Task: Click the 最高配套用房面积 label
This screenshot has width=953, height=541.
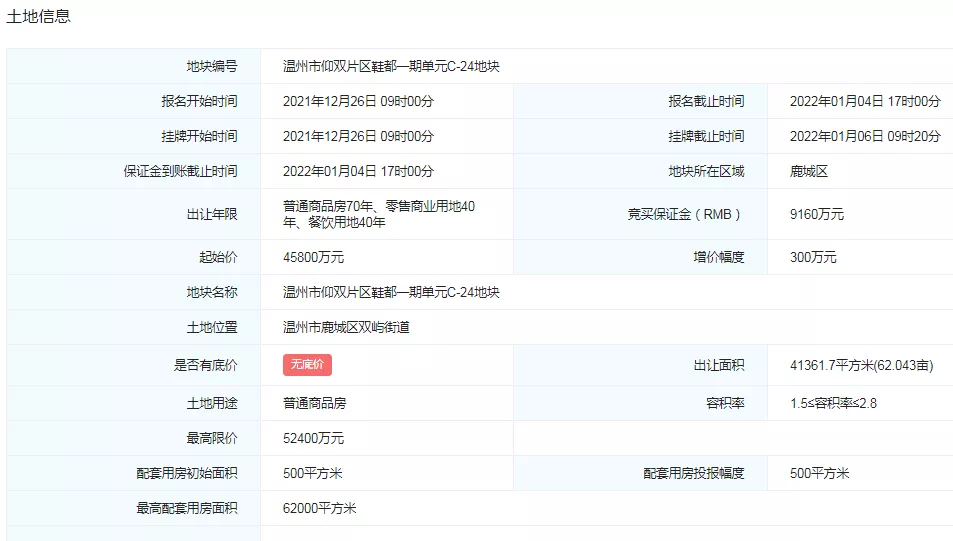Action: point(187,508)
